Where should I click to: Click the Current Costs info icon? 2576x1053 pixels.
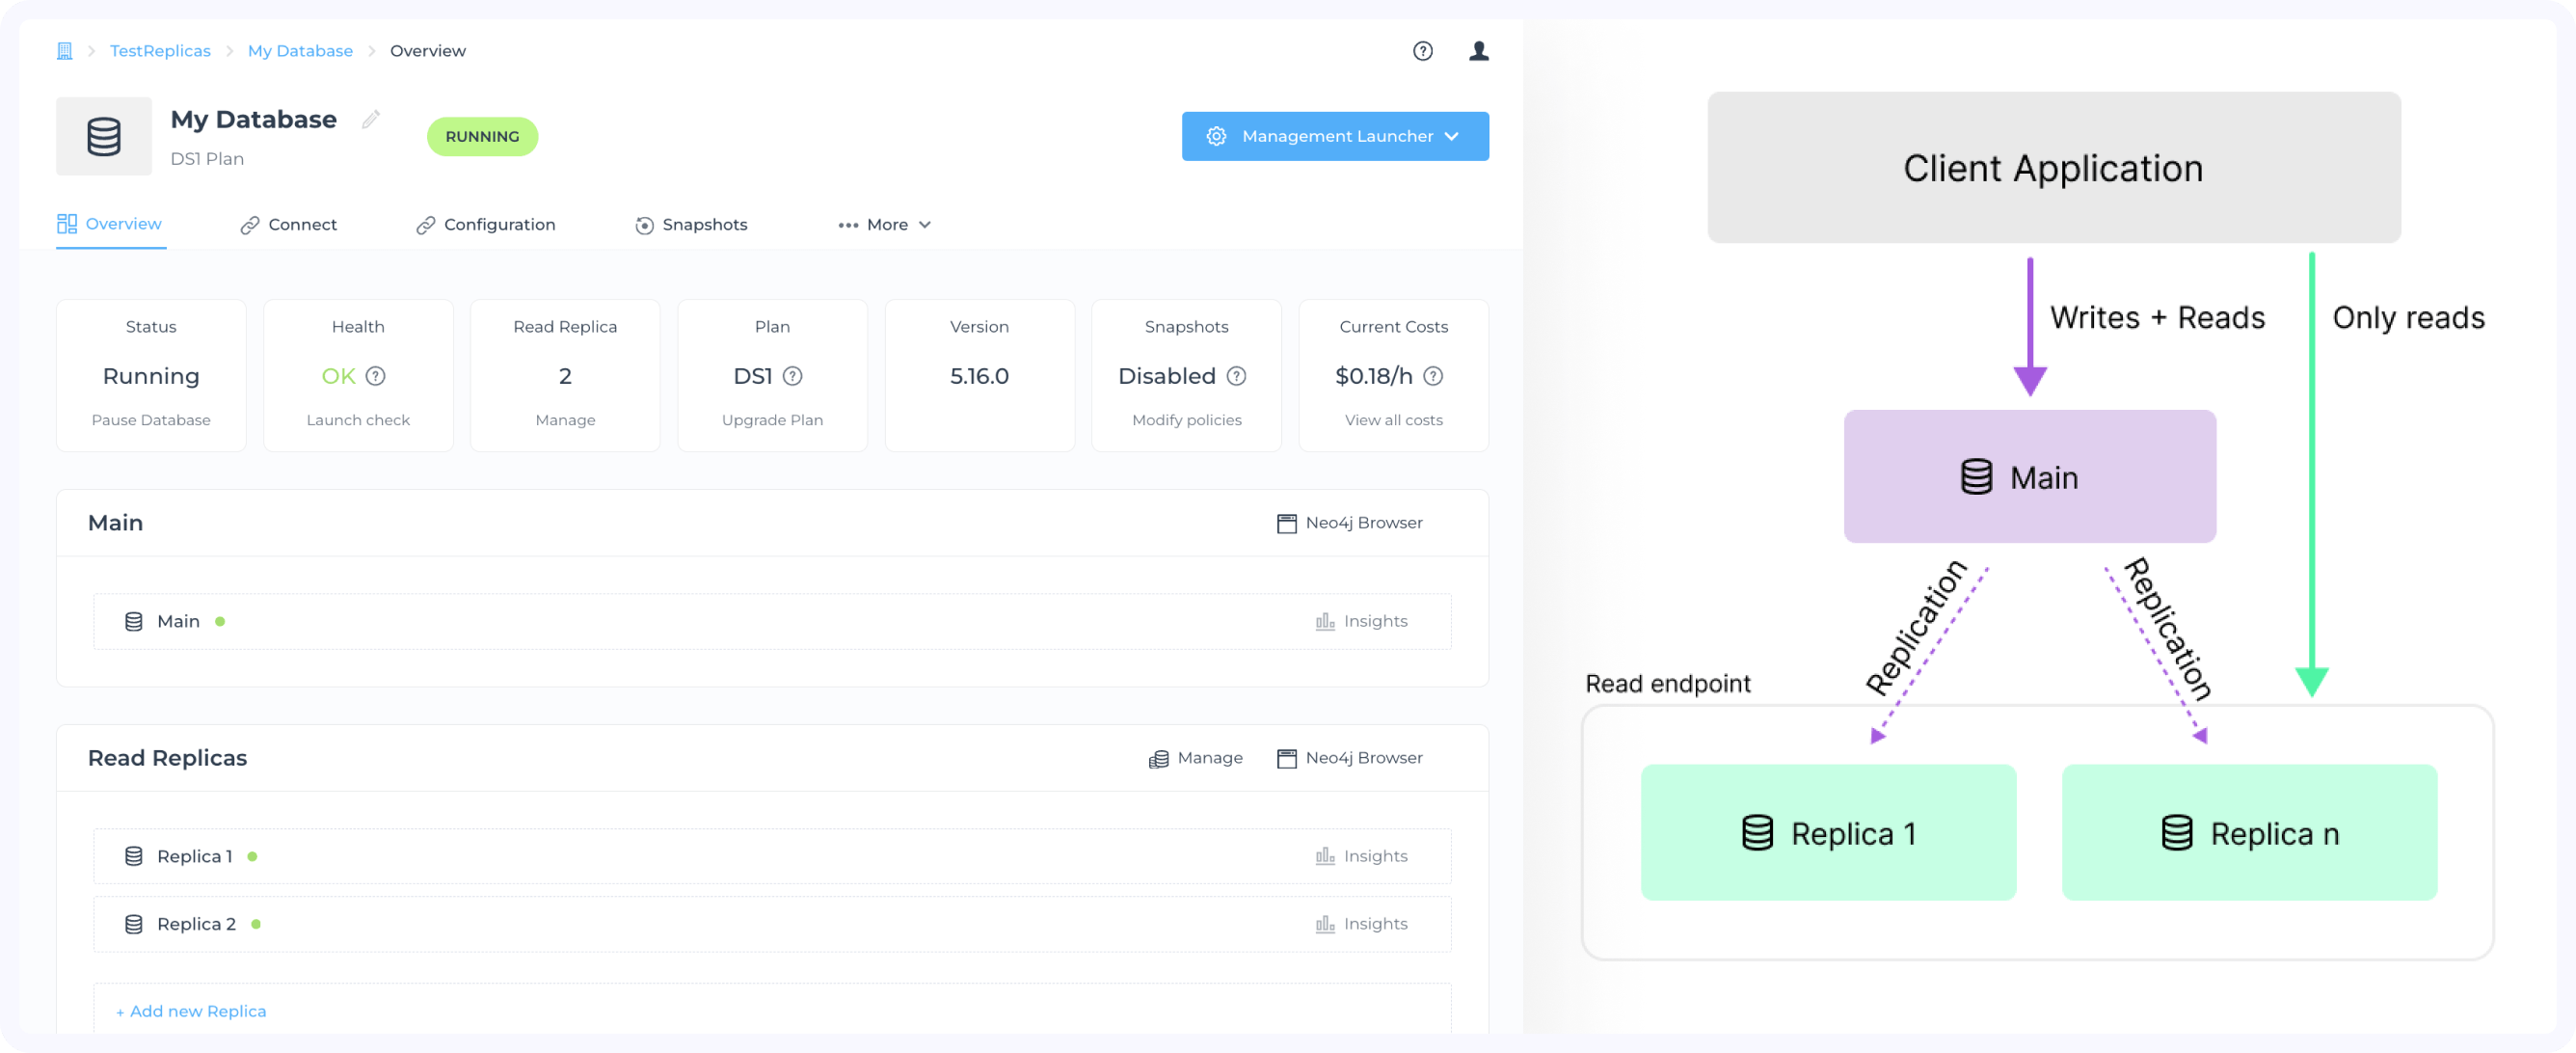[1433, 376]
